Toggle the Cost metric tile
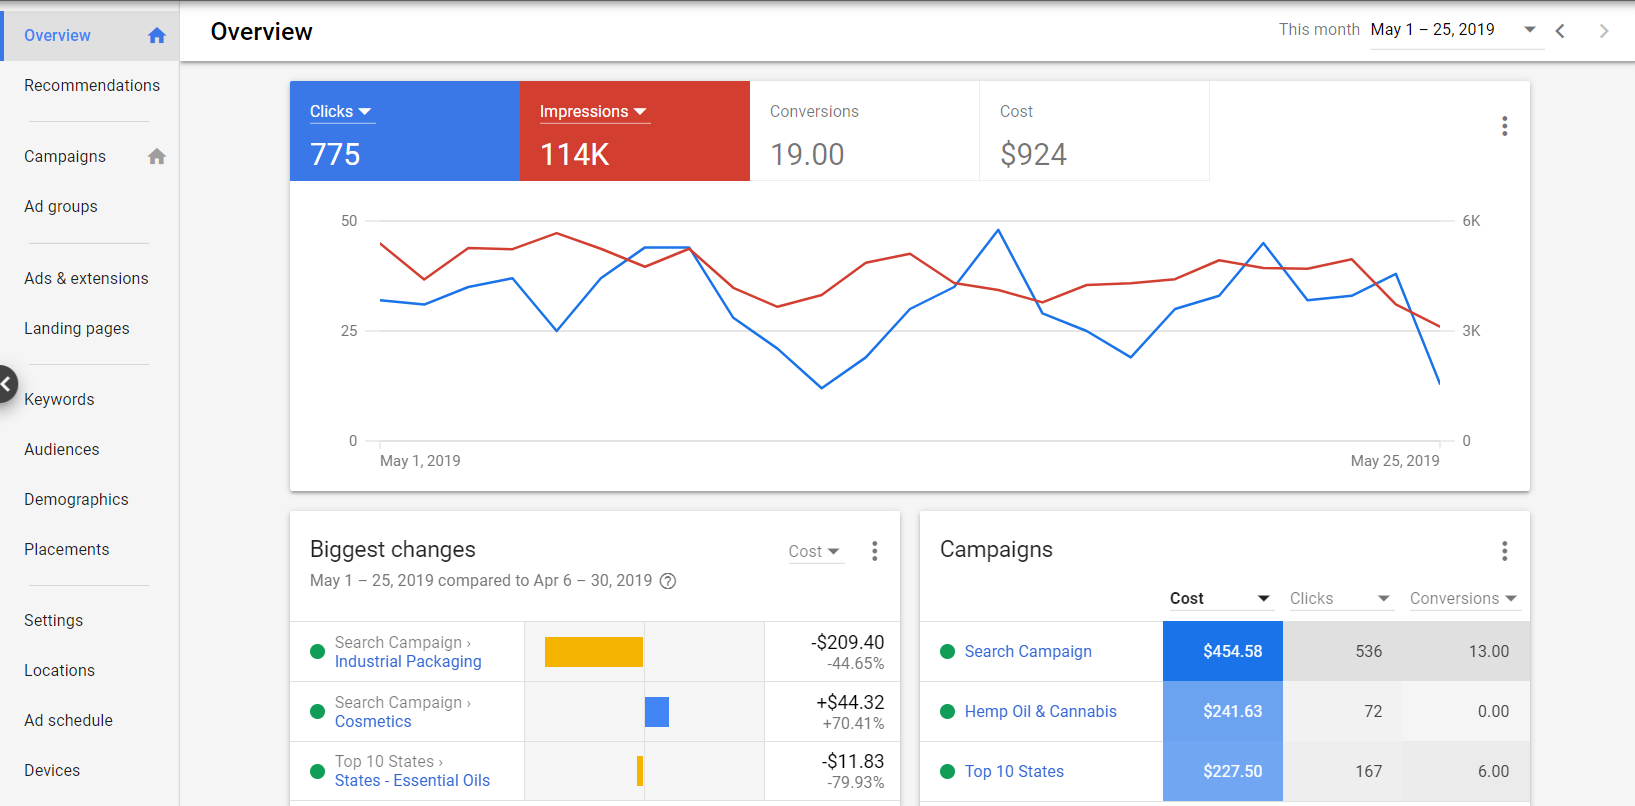 tap(1094, 131)
